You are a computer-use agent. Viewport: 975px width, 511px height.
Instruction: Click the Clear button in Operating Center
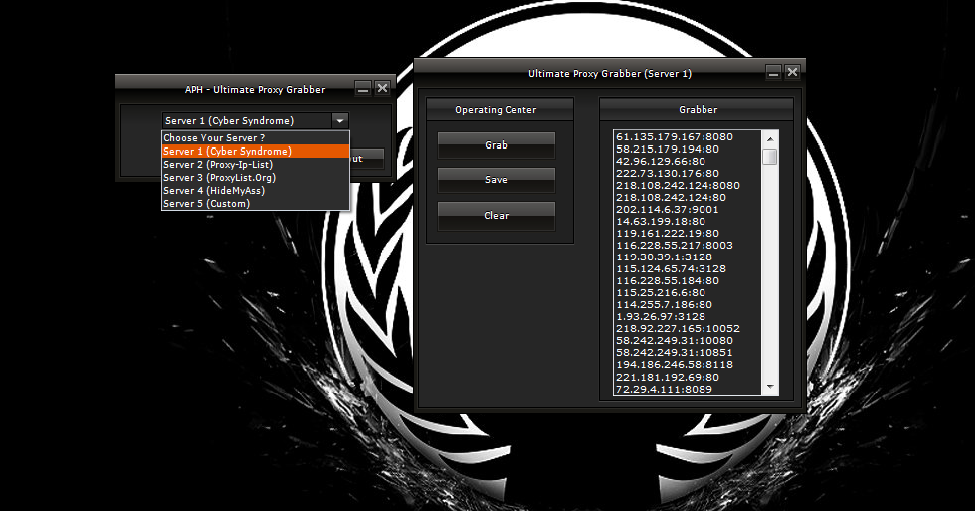pos(496,216)
